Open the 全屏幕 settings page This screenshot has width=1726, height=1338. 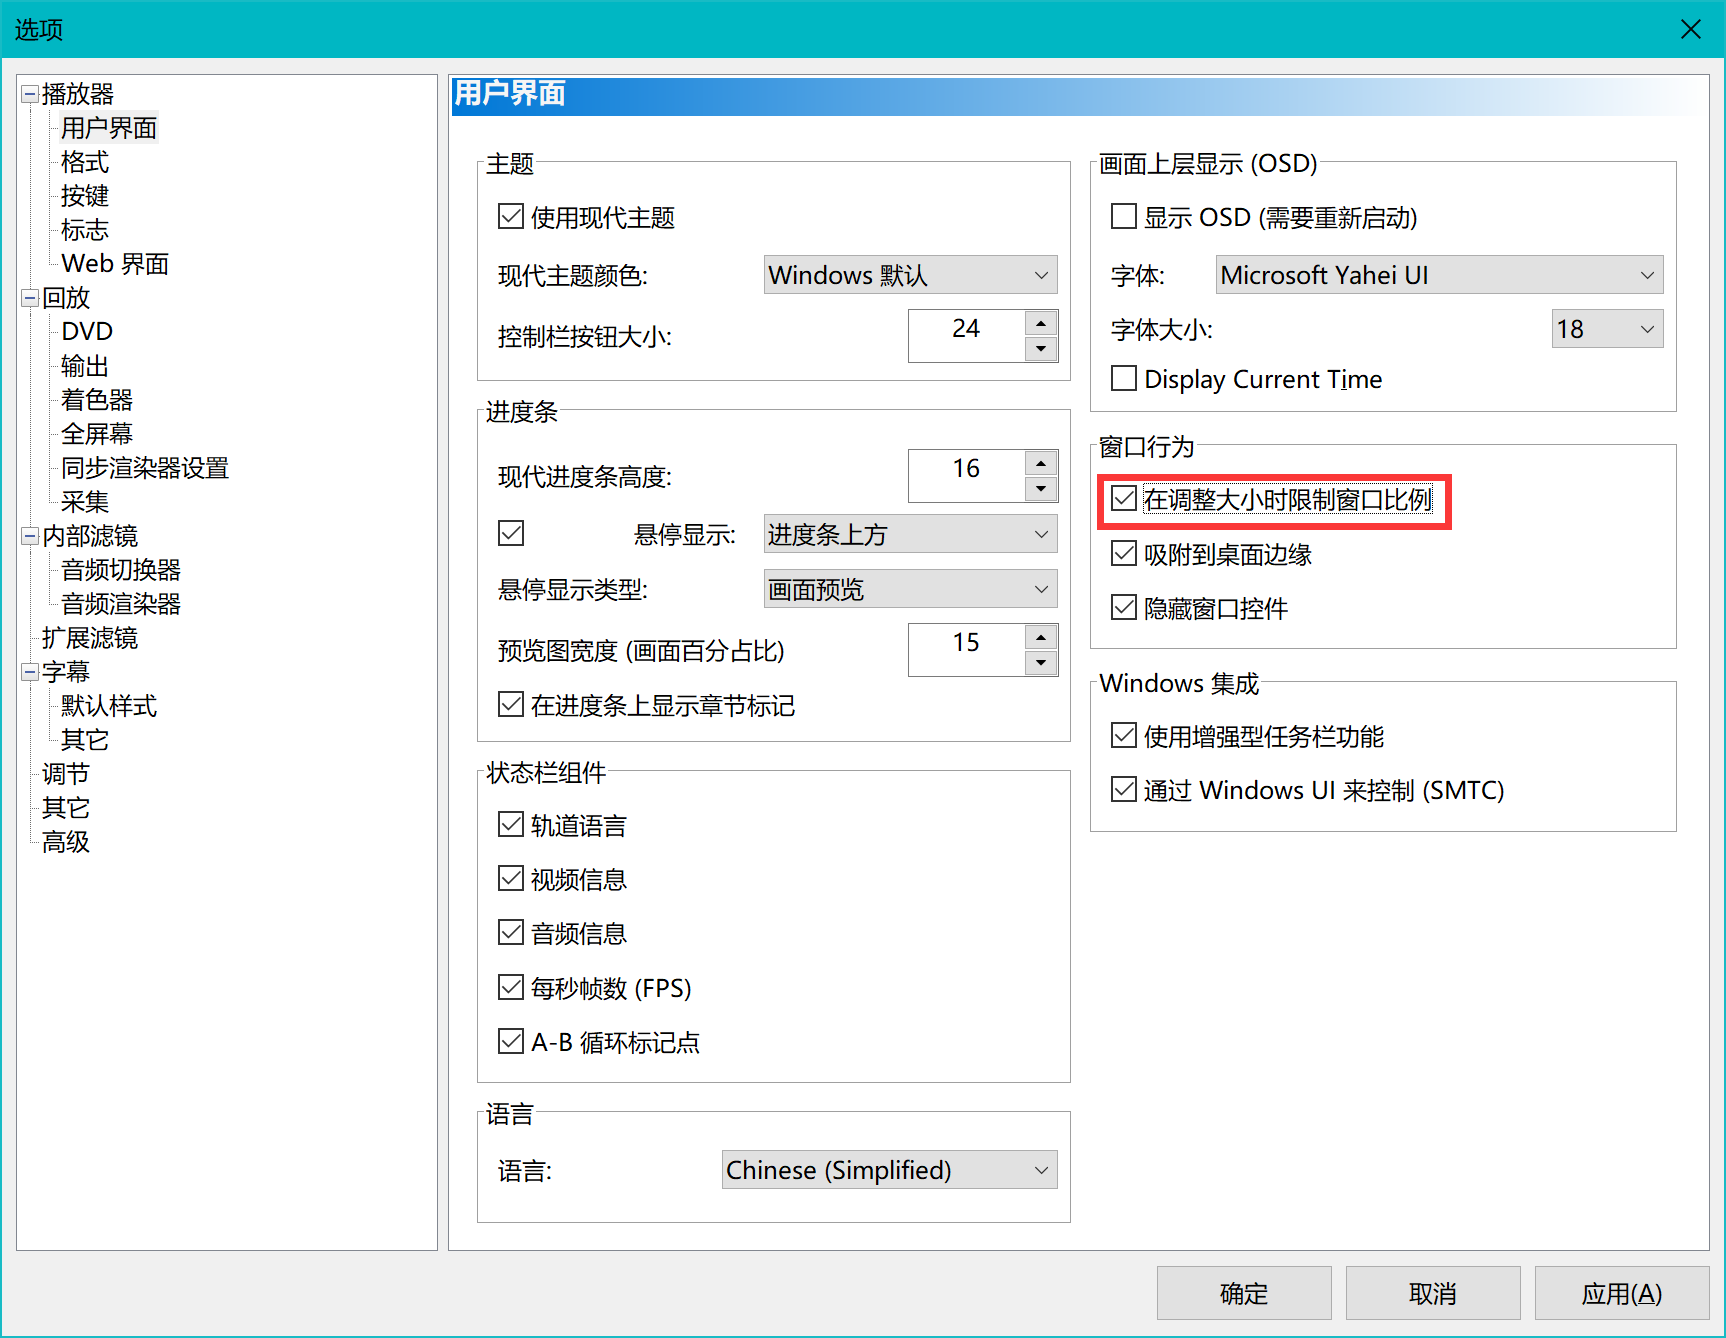[x=97, y=434]
